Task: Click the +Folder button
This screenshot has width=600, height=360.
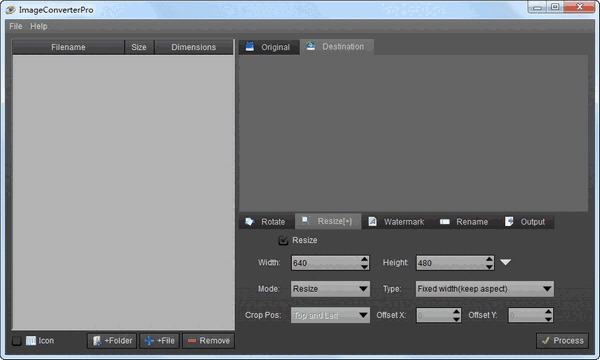Action: pos(112,340)
